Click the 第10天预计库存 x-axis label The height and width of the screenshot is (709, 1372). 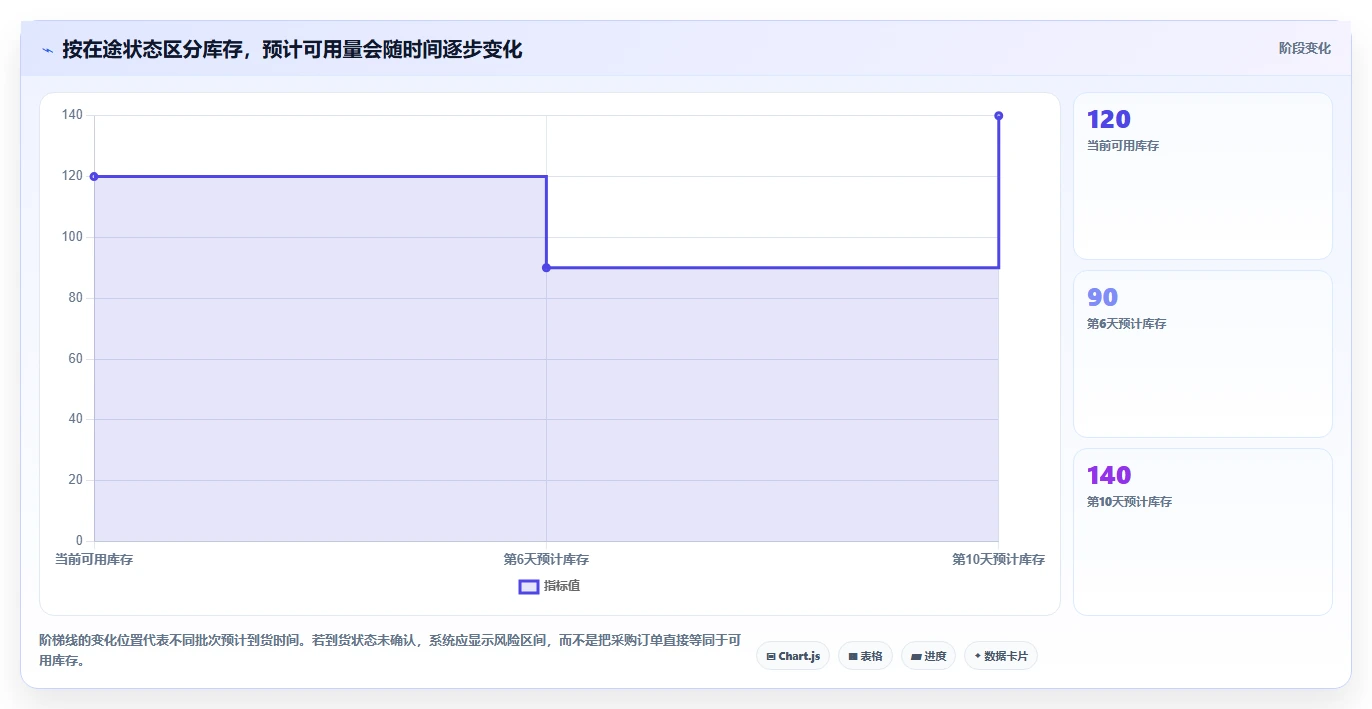[x=998, y=560]
